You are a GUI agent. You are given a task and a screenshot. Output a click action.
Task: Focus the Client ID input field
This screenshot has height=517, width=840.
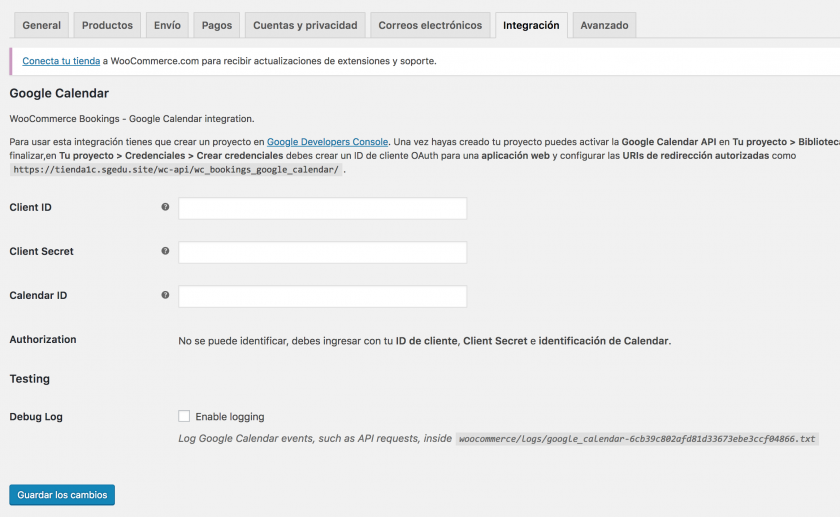point(322,208)
